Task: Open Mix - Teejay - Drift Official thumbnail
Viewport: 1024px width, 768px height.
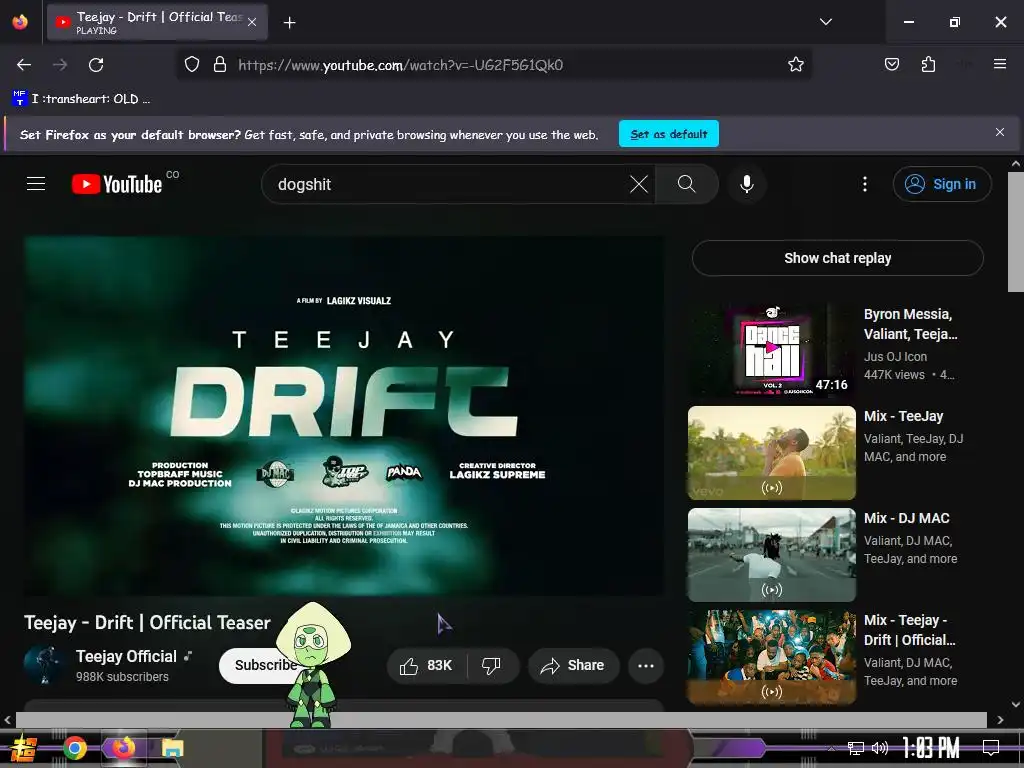Action: [x=772, y=657]
